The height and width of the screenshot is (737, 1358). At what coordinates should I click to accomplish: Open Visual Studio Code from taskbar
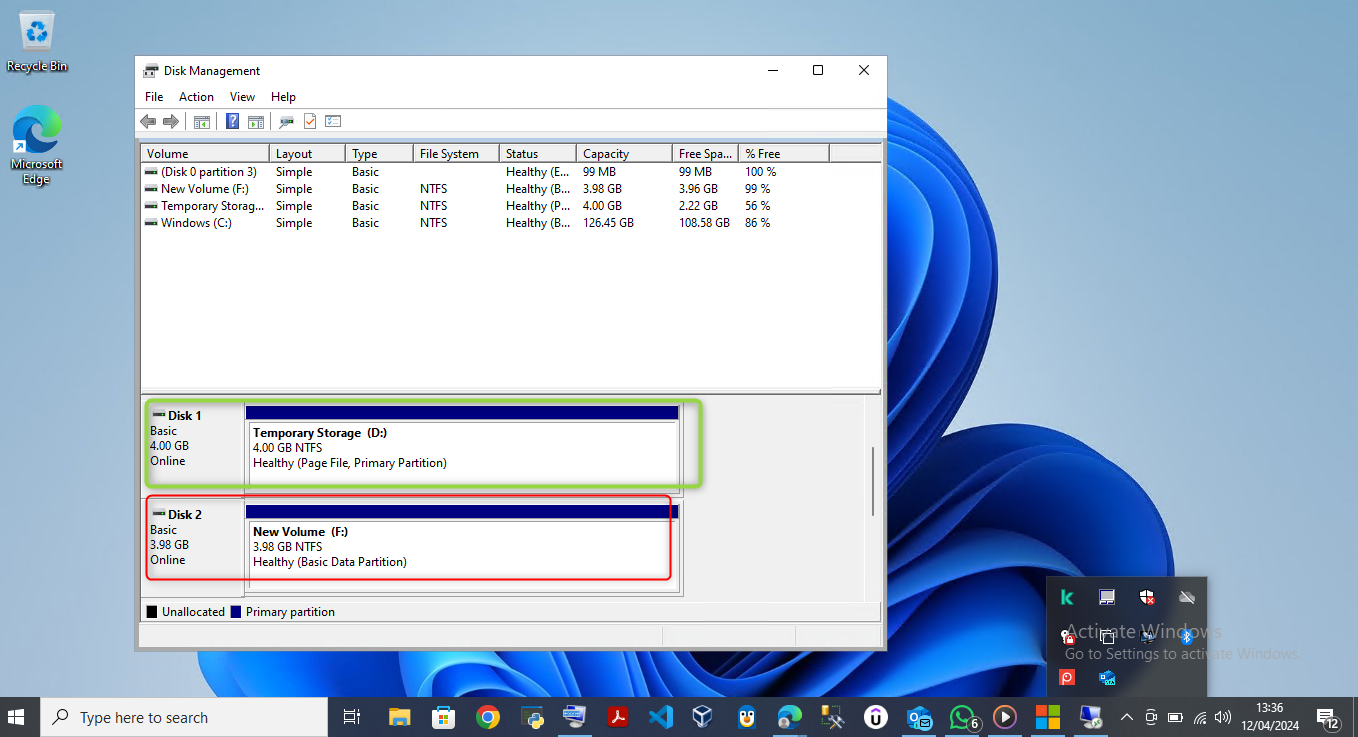pyautogui.click(x=660, y=717)
